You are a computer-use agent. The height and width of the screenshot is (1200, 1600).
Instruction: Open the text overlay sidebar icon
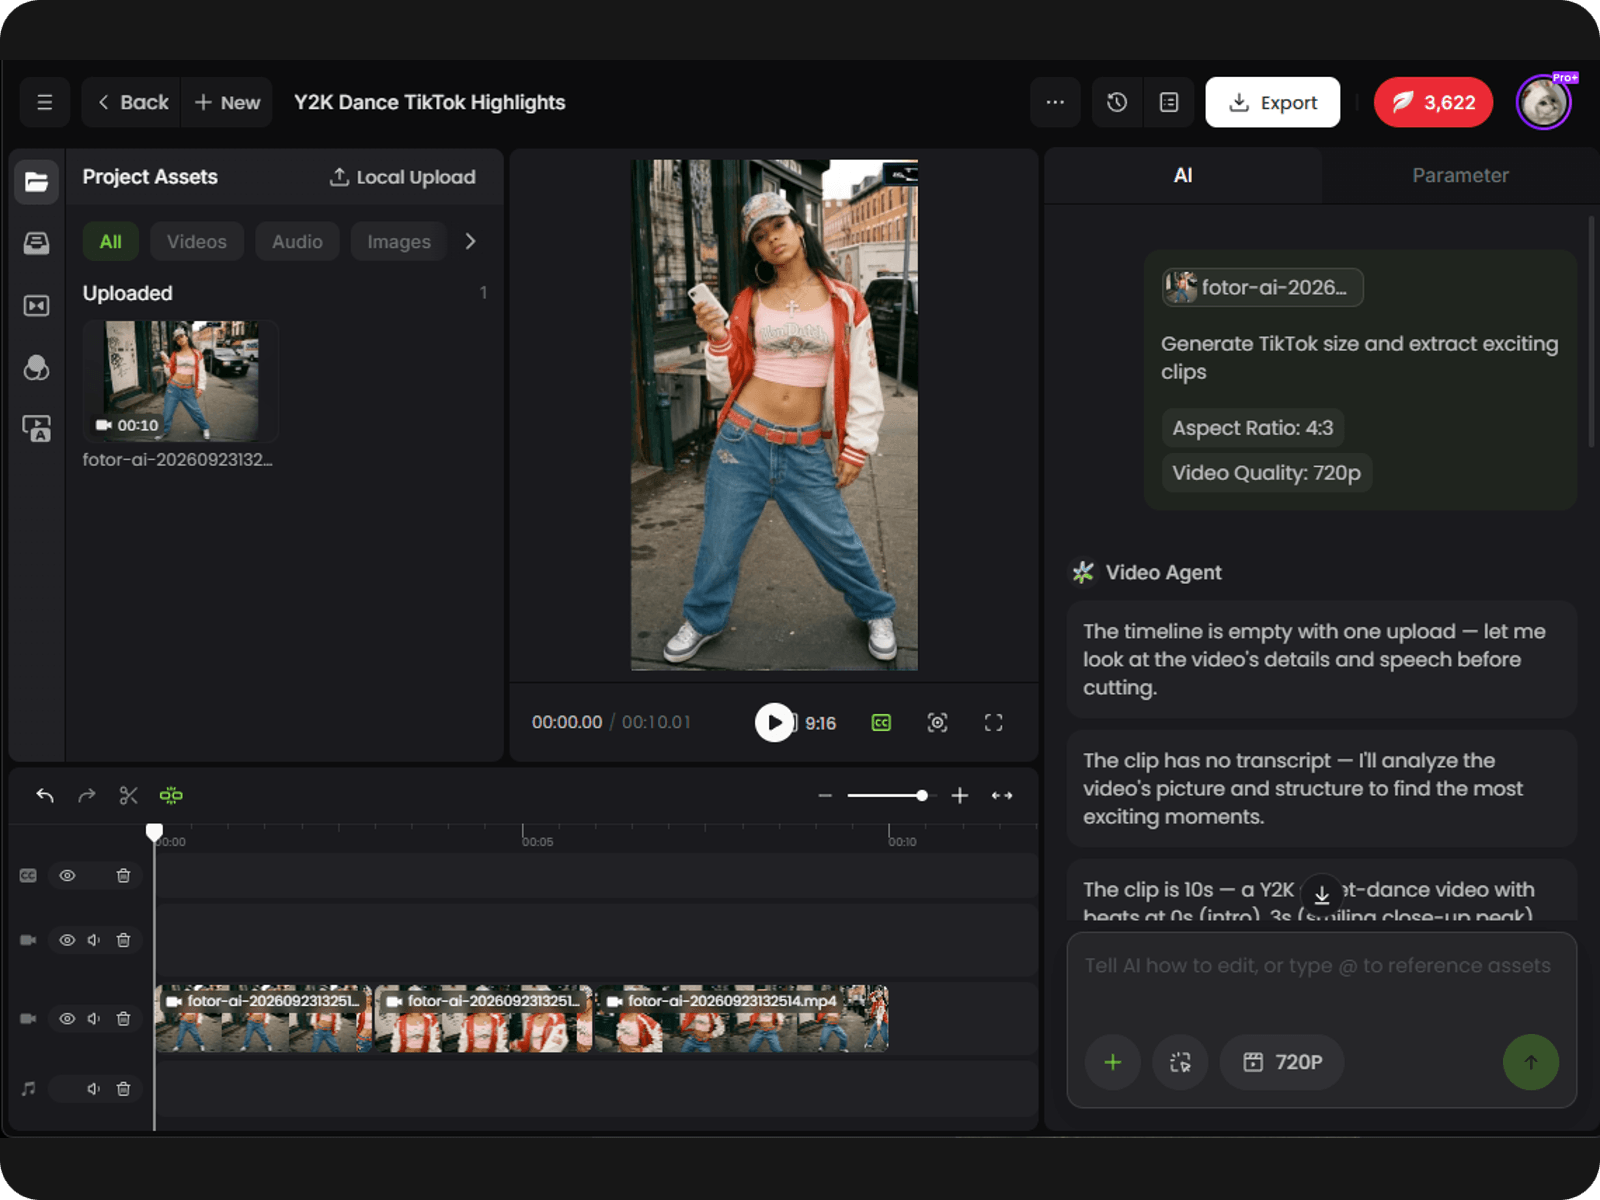pos(36,429)
